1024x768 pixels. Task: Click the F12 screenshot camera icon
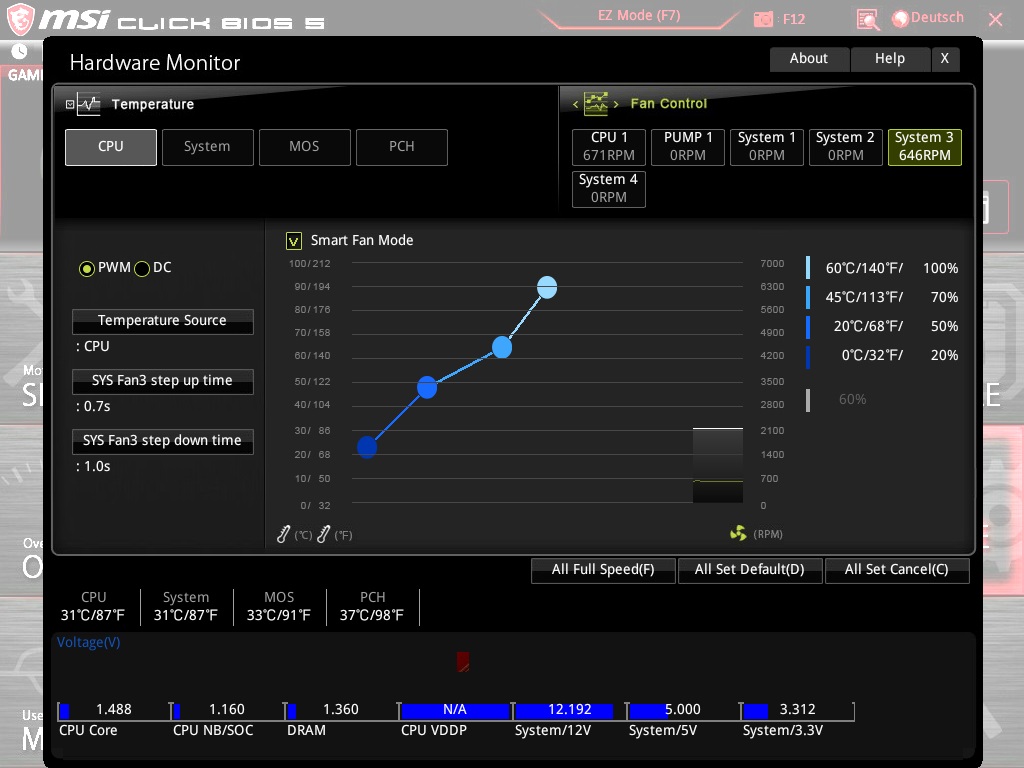[763, 19]
